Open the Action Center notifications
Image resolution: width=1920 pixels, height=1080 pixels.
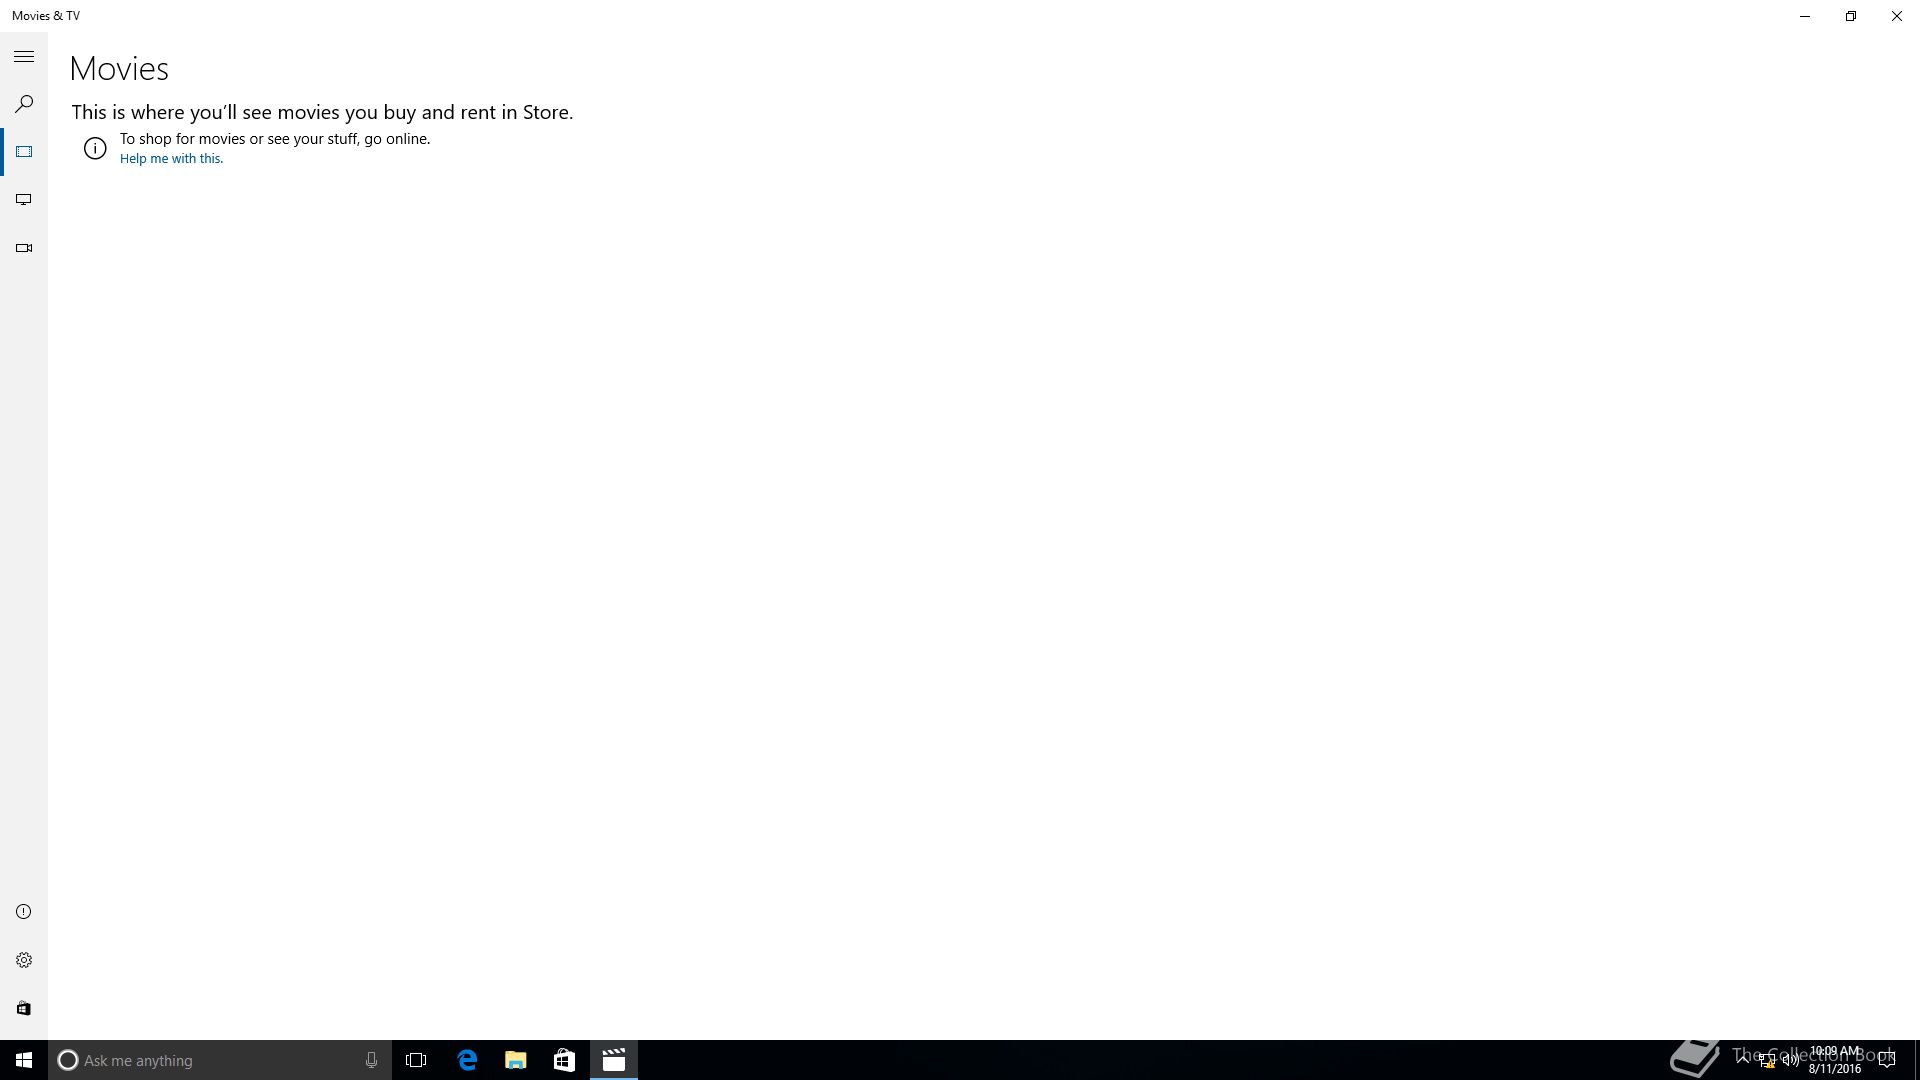[1887, 1060]
